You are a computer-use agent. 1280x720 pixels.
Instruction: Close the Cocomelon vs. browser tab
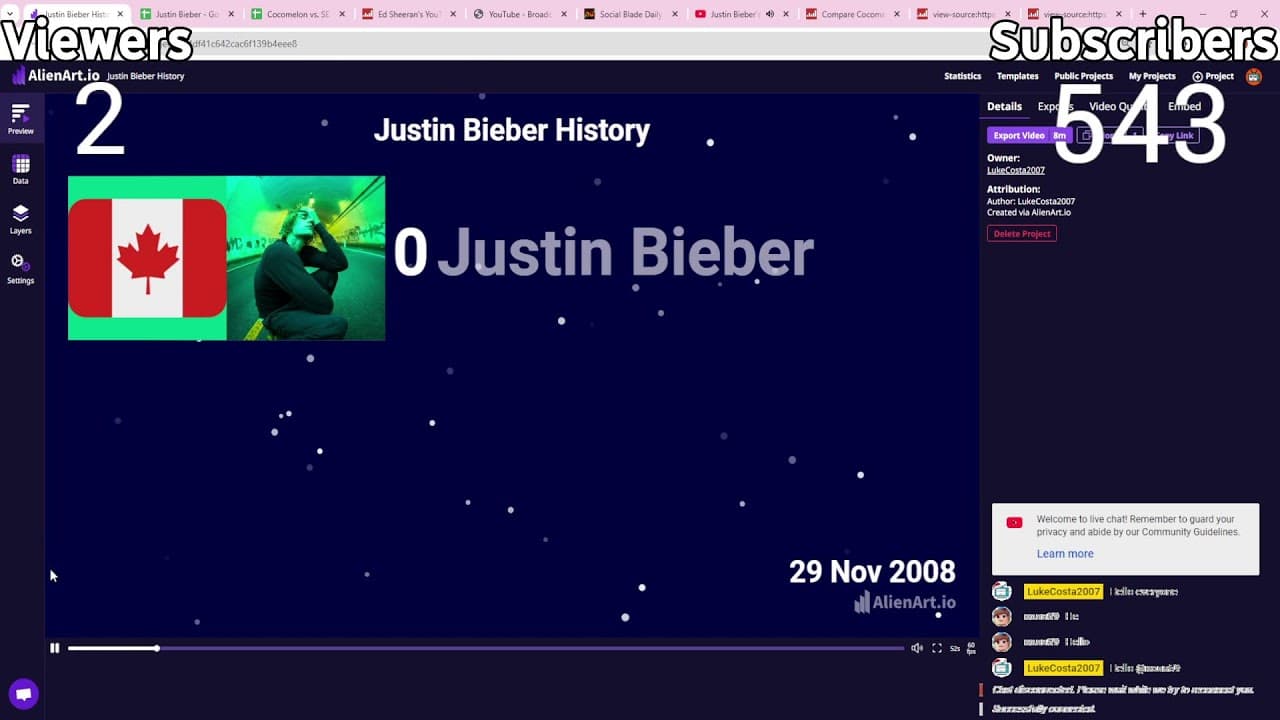(343, 14)
